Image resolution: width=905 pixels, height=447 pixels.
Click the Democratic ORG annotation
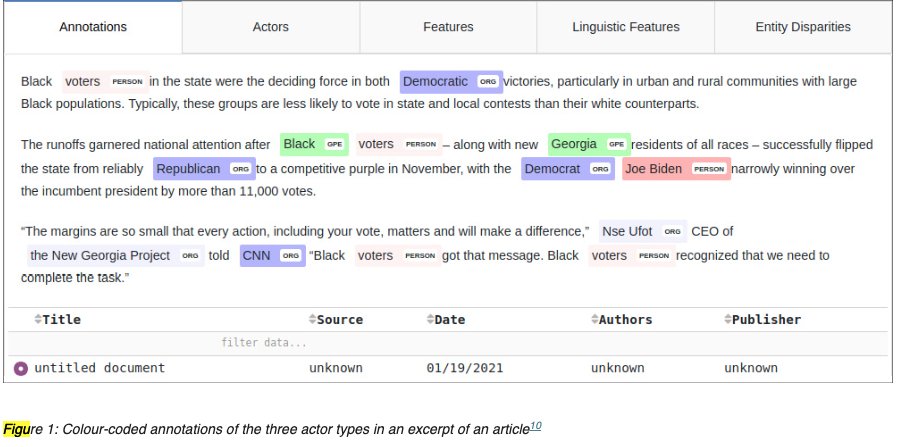pos(451,82)
